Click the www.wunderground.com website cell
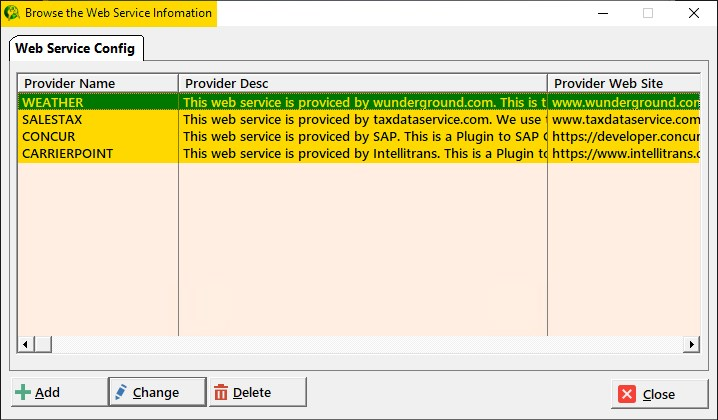The image size is (718, 420). coord(624,102)
